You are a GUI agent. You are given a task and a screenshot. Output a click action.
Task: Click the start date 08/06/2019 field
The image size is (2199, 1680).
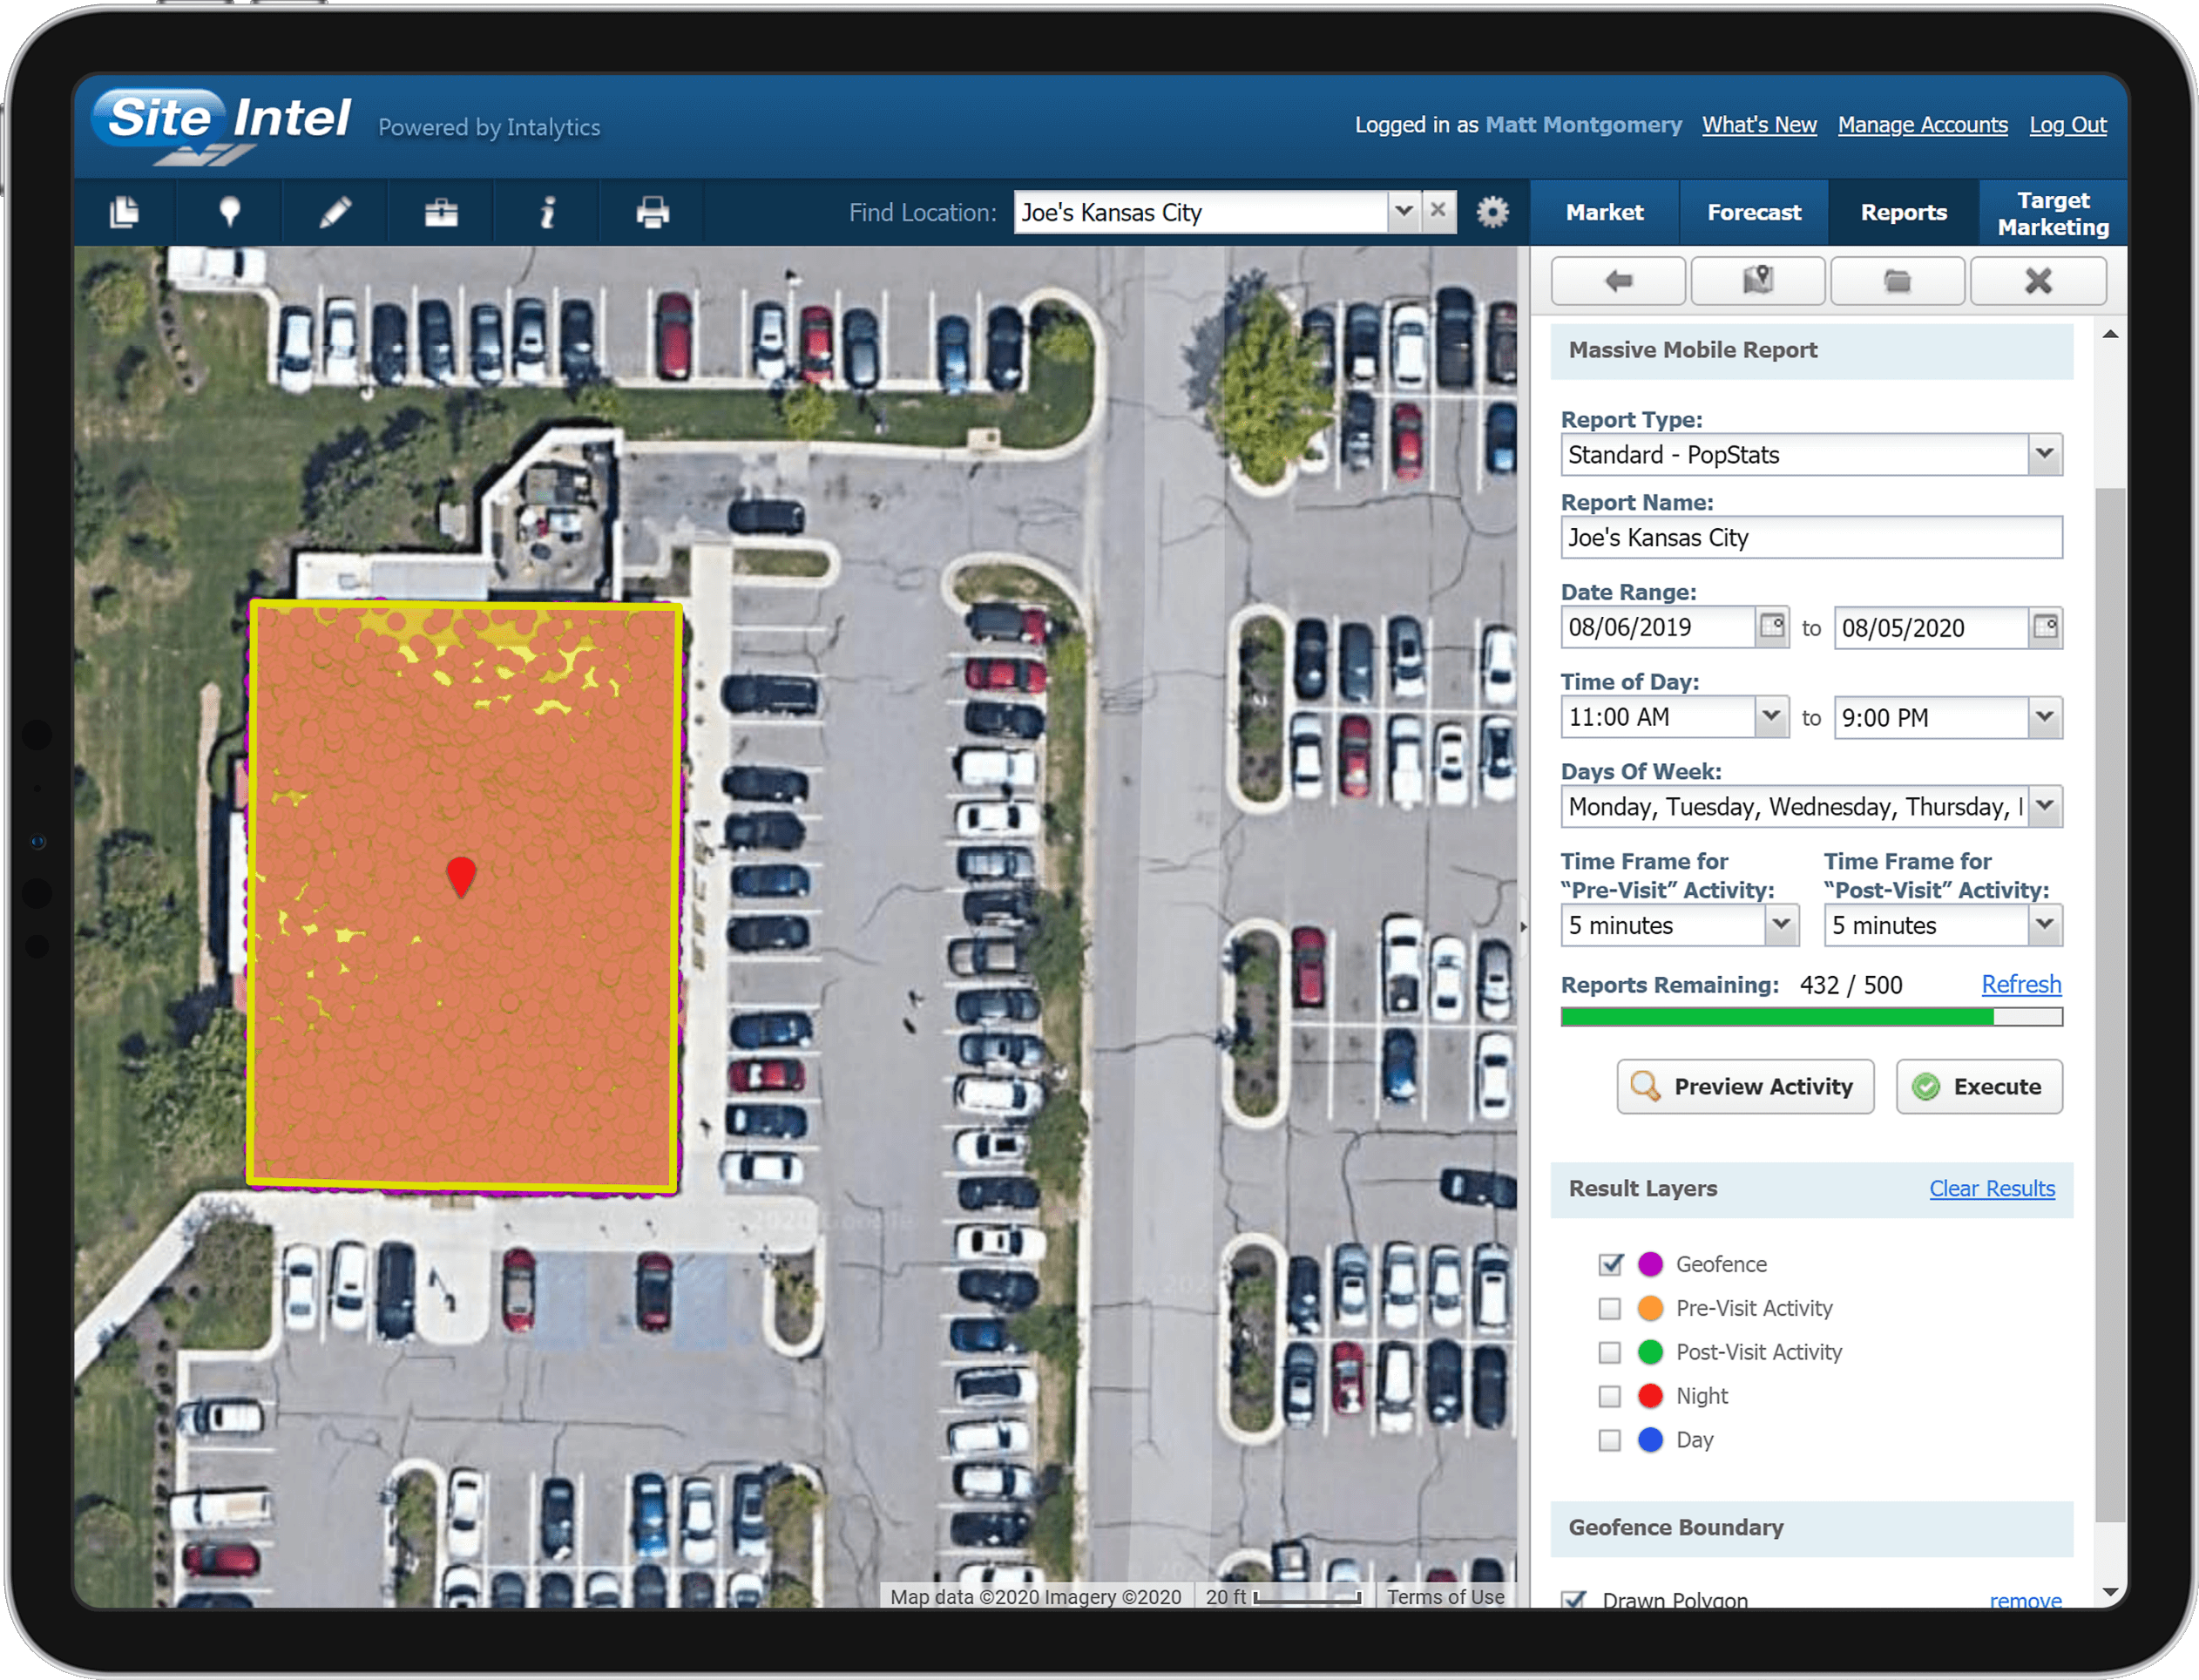point(1658,627)
